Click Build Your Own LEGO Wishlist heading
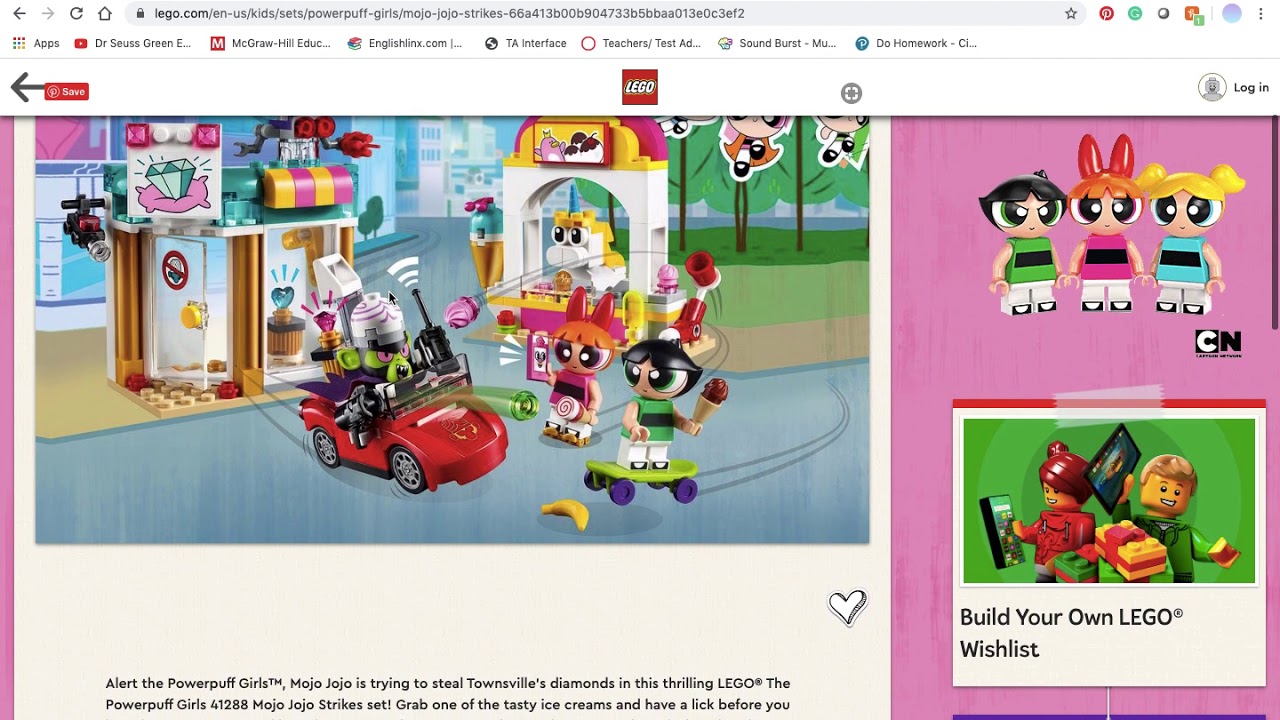 pyautogui.click(x=1071, y=633)
